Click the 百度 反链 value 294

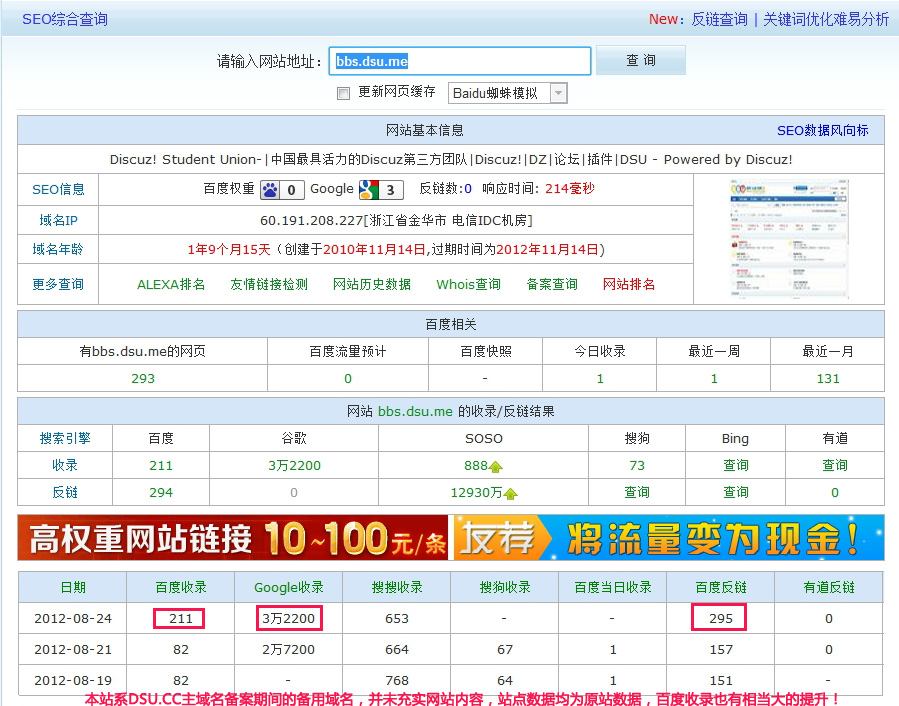coord(161,493)
